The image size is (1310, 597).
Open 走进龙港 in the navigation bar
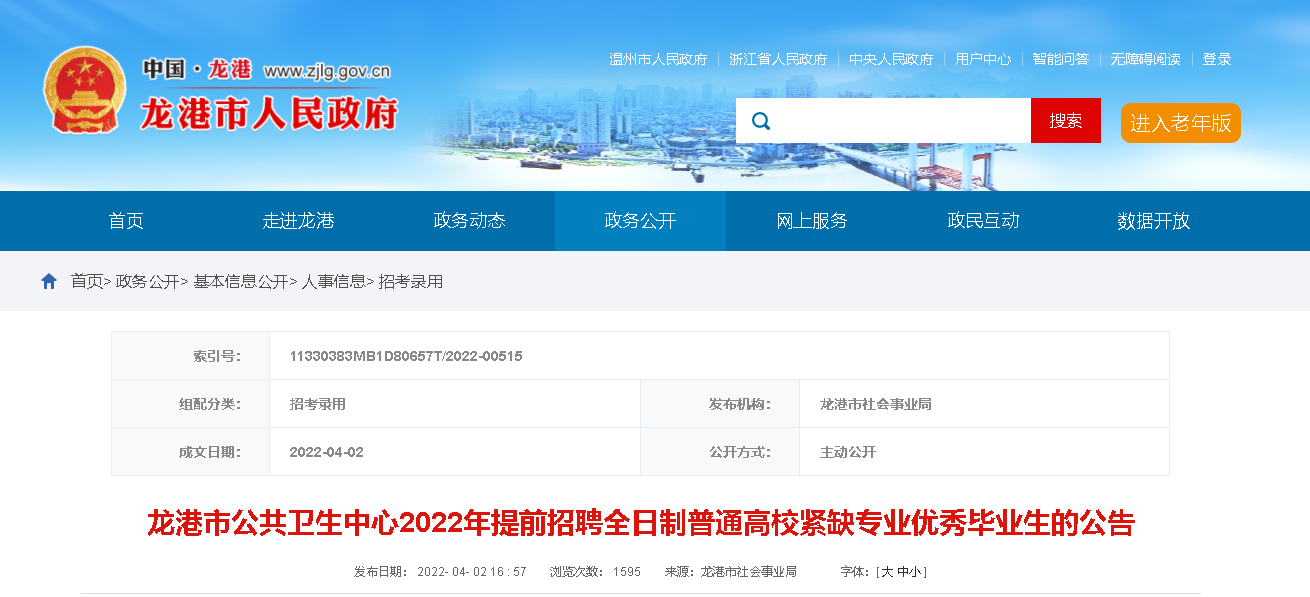tap(298, 221)
